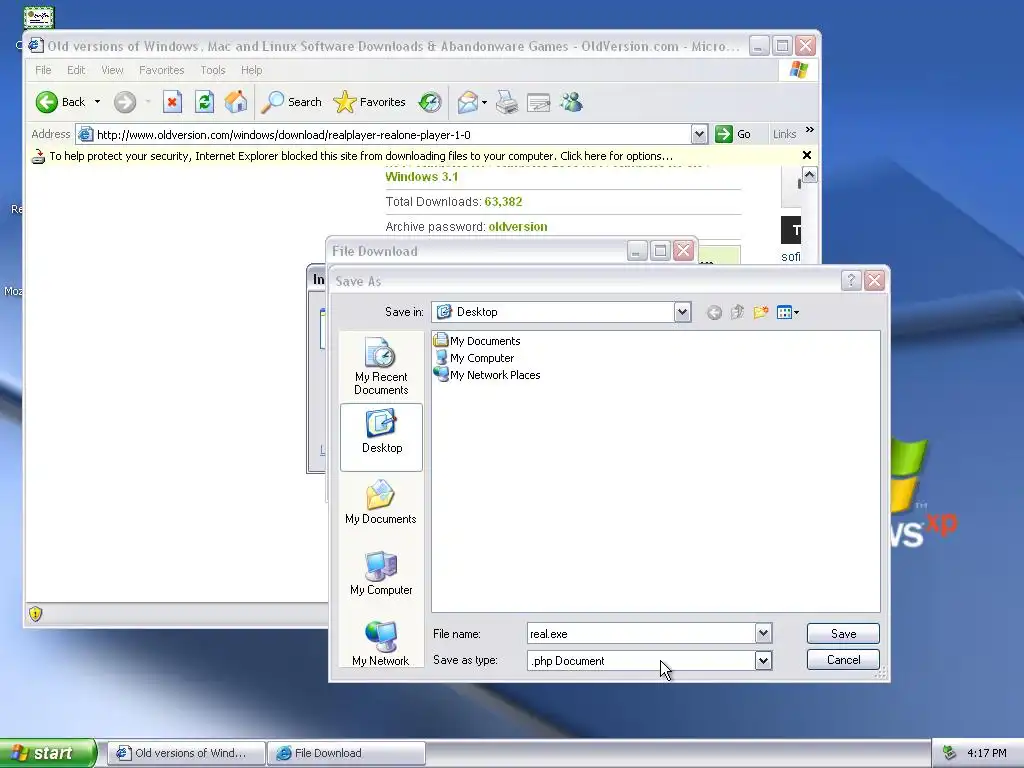Open the Help menu
The height and width of the screenshot is (768, 1024).
point(251,70)
